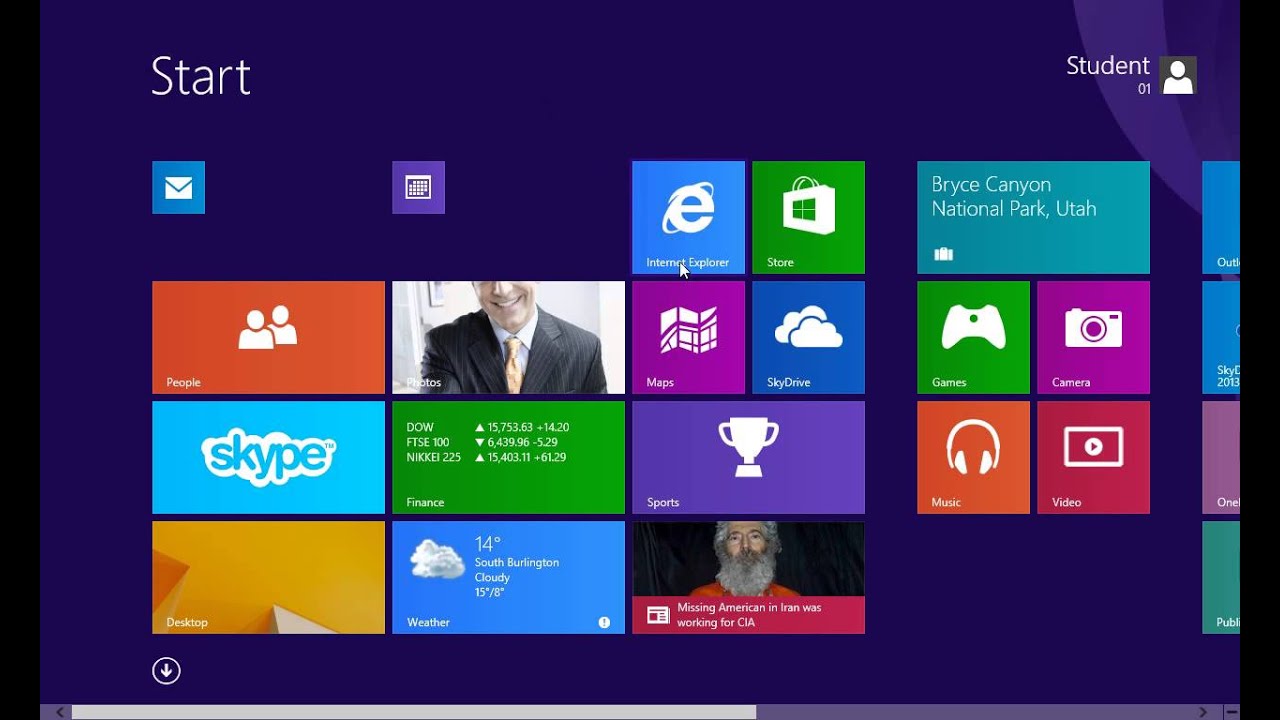This screenshot has height=720, width=1280.
Task: Open the Weather tile
Action: pyautogui.click(x=508, y=577)
